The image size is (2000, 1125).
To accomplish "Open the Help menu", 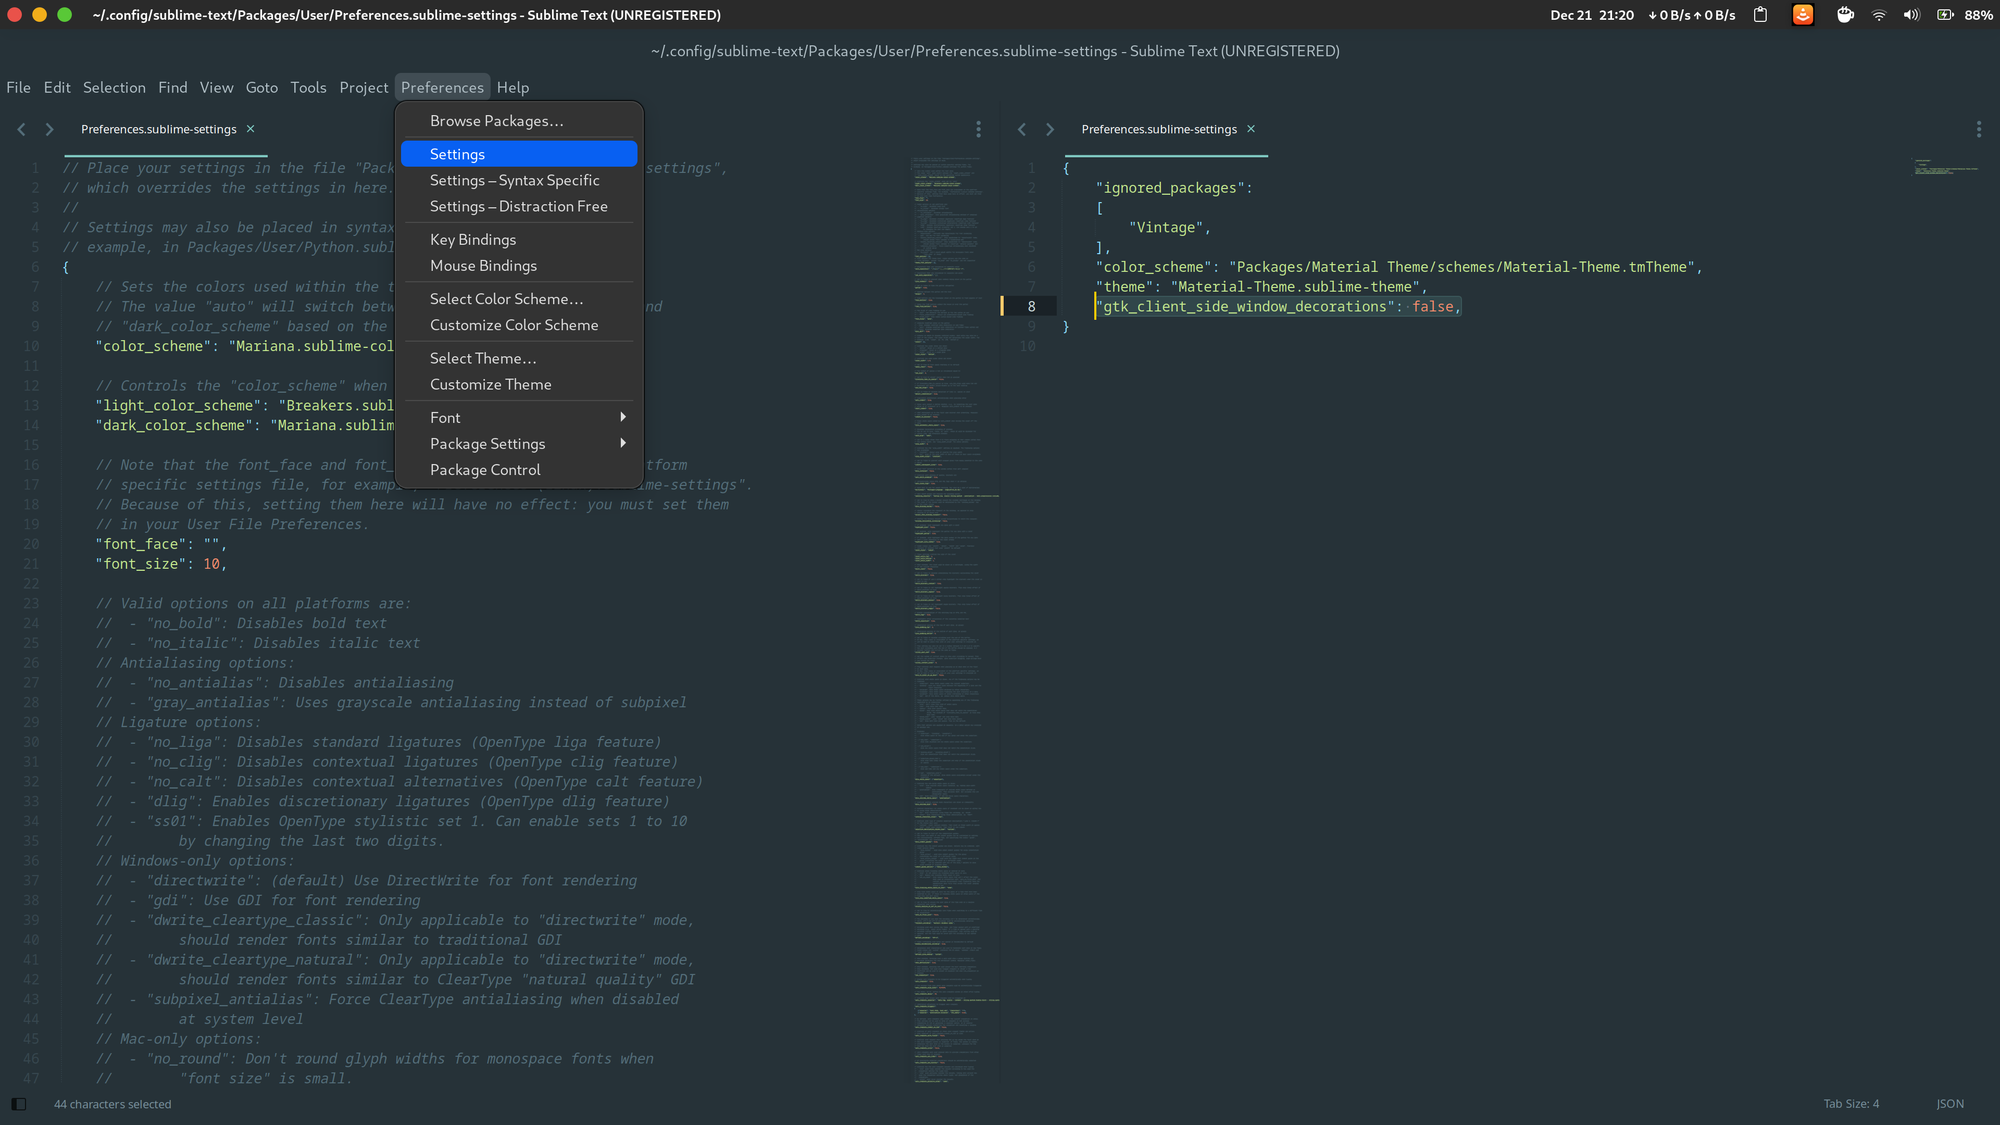I will pos(513,87).
